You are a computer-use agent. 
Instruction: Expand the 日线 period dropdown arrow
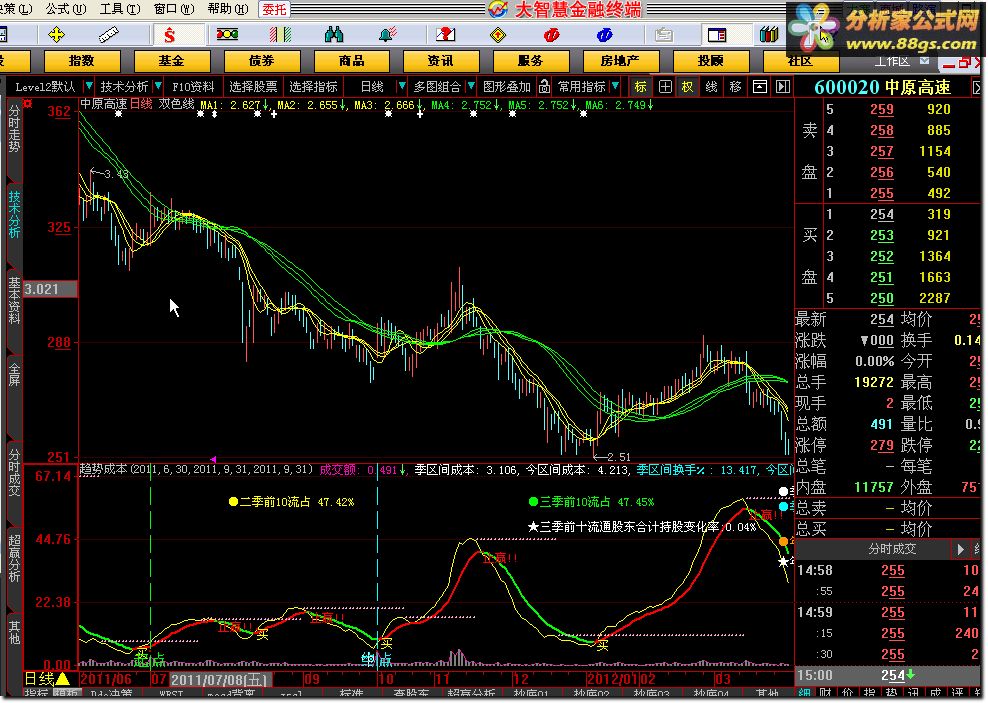pos(401,86)
